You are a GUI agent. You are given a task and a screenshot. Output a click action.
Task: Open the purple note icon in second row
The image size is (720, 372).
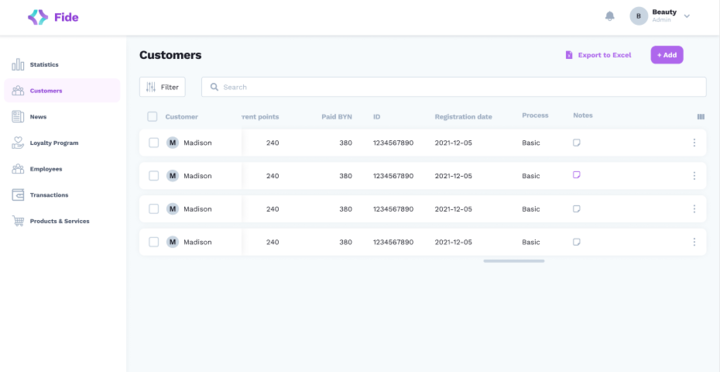click(x=576, y=175)
